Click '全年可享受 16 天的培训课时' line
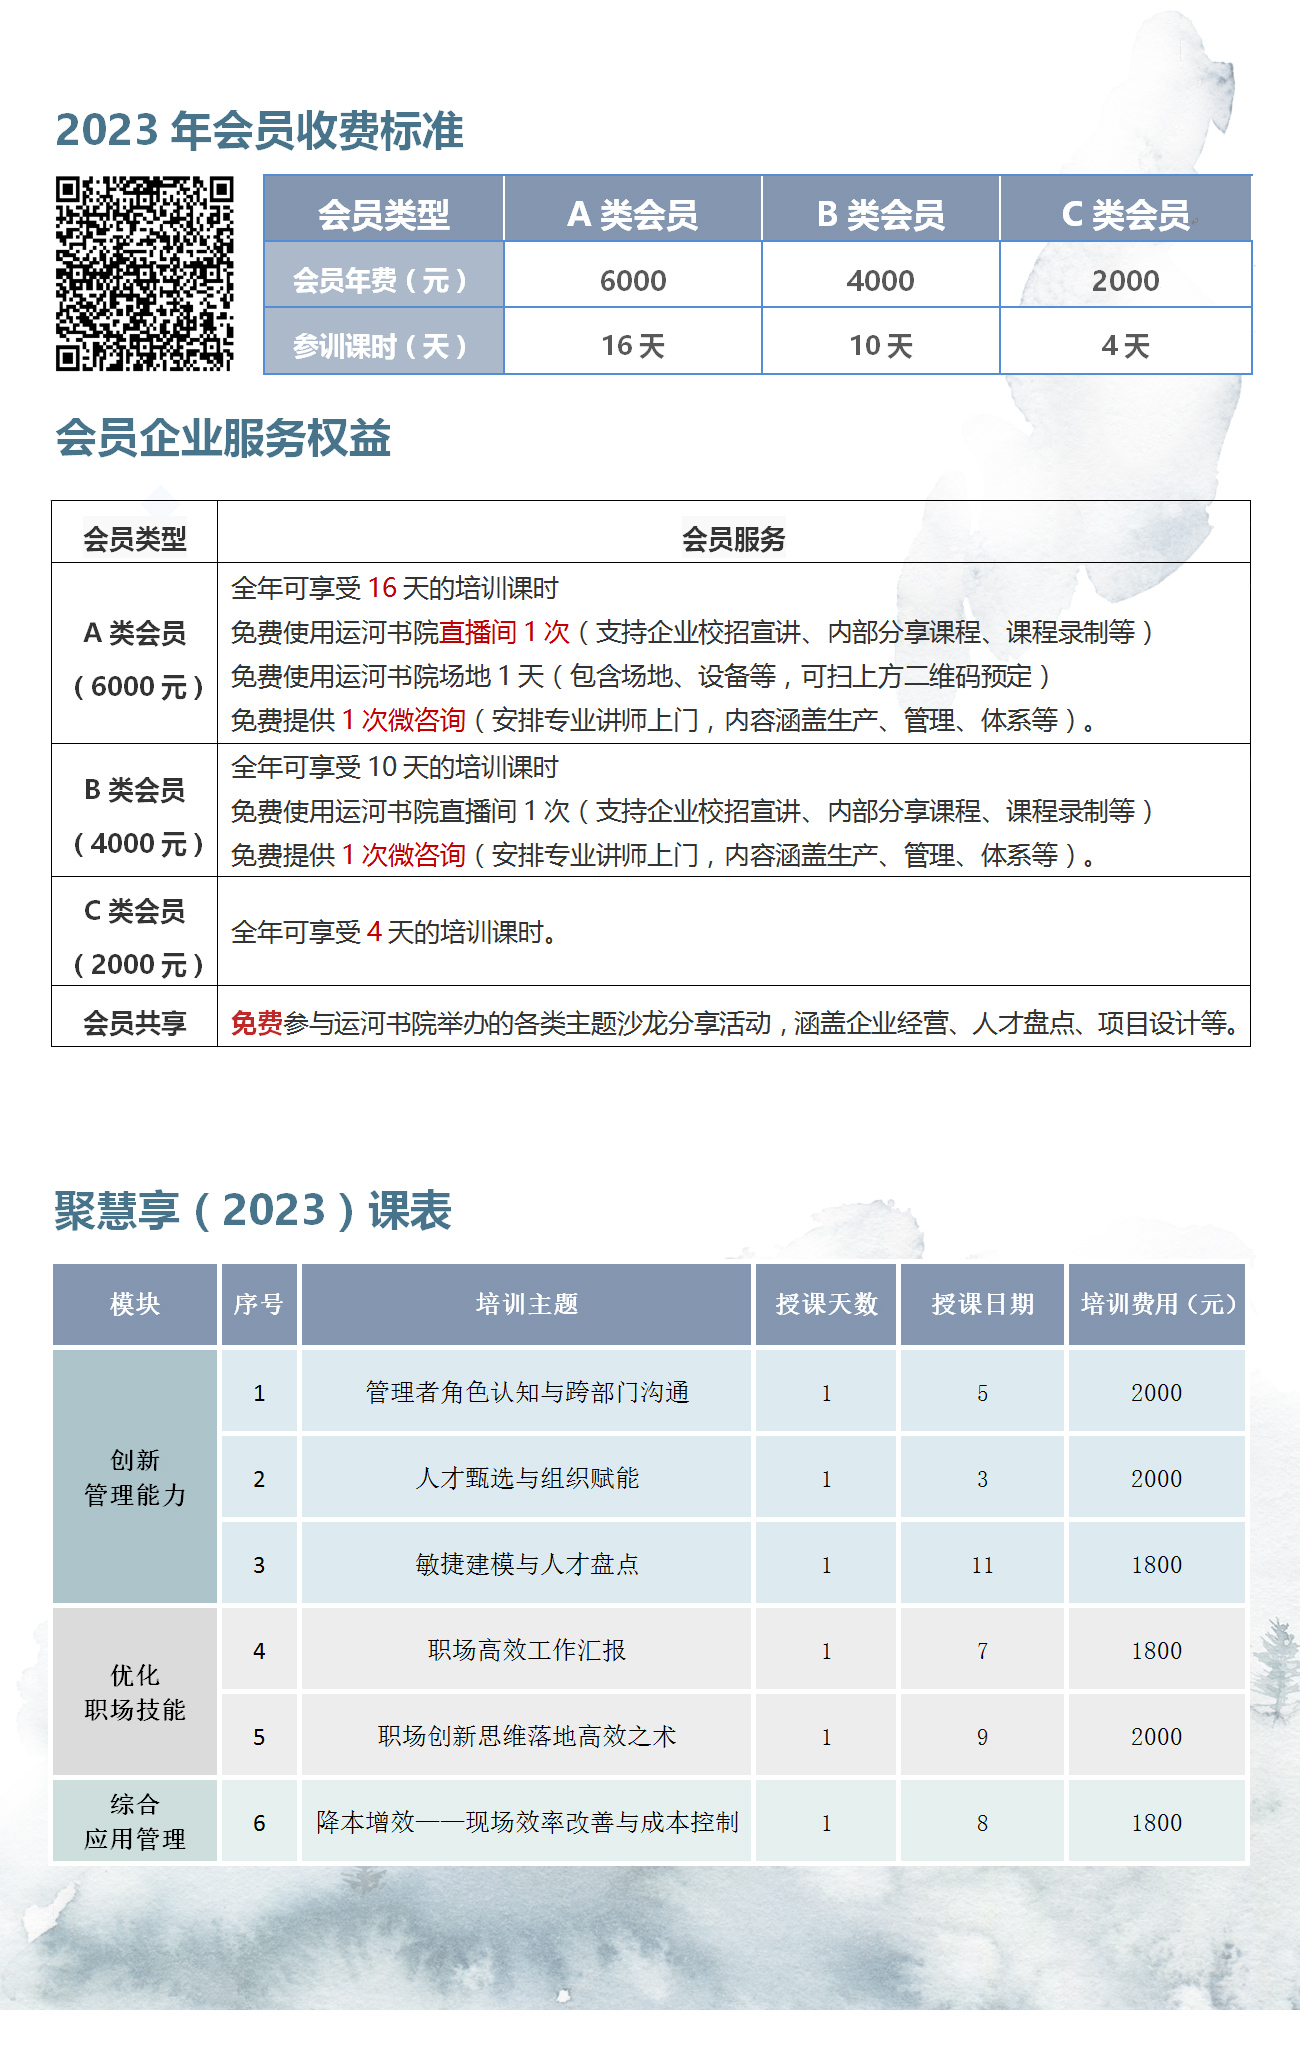Viewport: 1300px width, 2052px height. [x=395, y=588]
